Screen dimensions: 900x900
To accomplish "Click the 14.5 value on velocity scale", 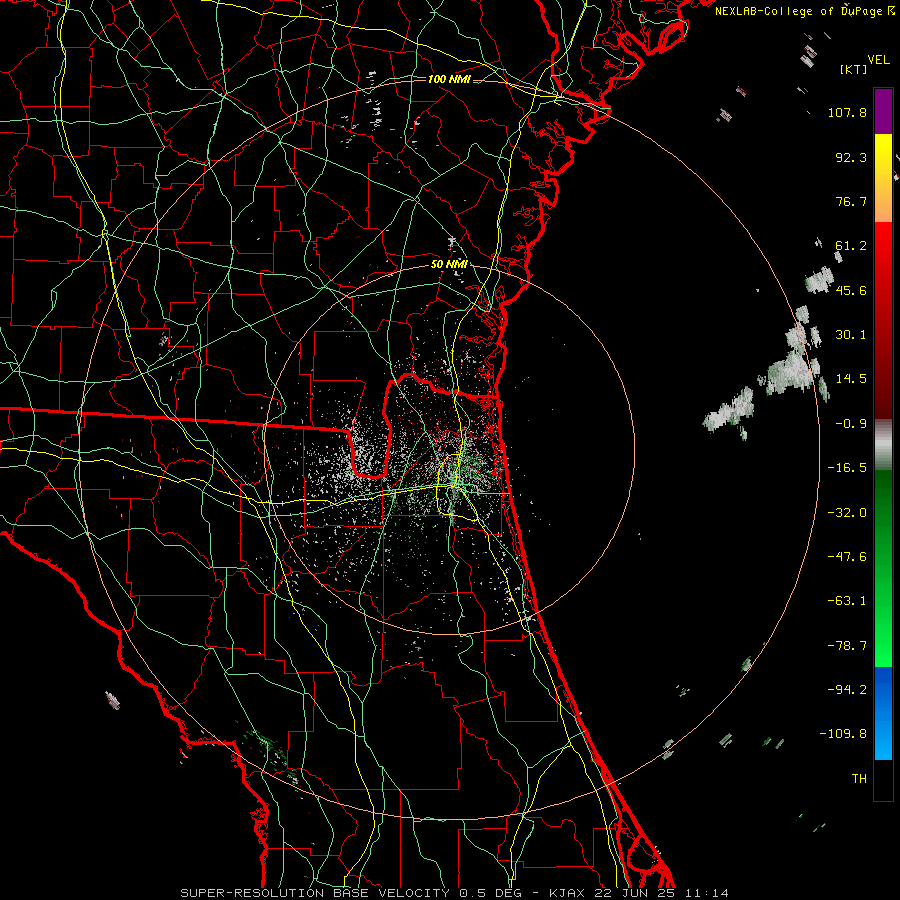I will tap(851, 379).
